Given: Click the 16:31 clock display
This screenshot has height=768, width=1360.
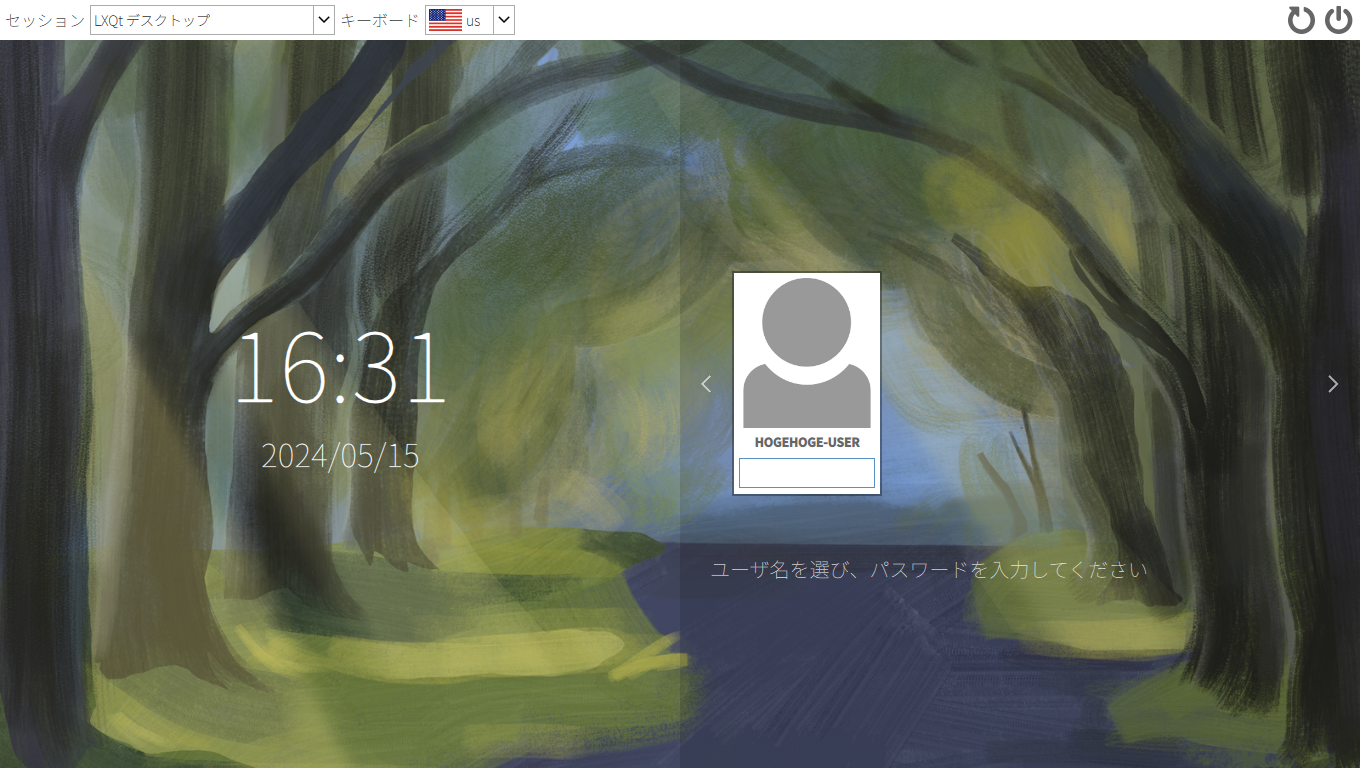Looking at the screenshot, I should pos(340,367).
